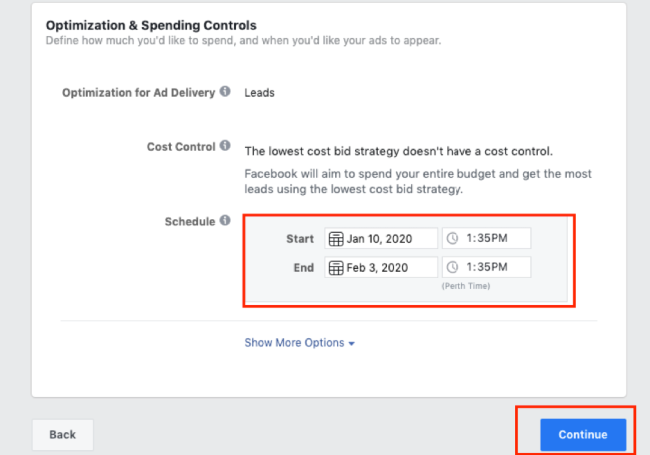Click the Show More Options link
The width and height of the screenshot is (650, 455).
pos(299,343)
